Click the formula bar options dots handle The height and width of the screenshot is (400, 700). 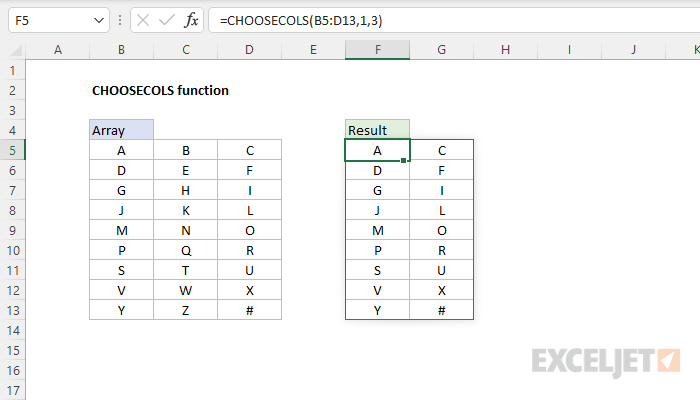[x=120, y=20]
